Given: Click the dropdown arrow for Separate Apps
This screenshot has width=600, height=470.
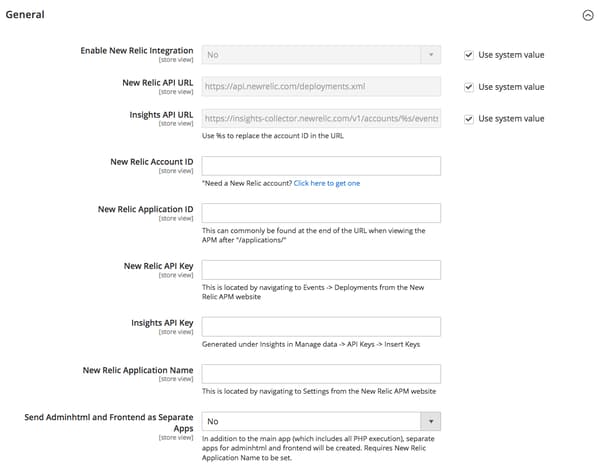Looking at the screenshot, I should [430, 422].
